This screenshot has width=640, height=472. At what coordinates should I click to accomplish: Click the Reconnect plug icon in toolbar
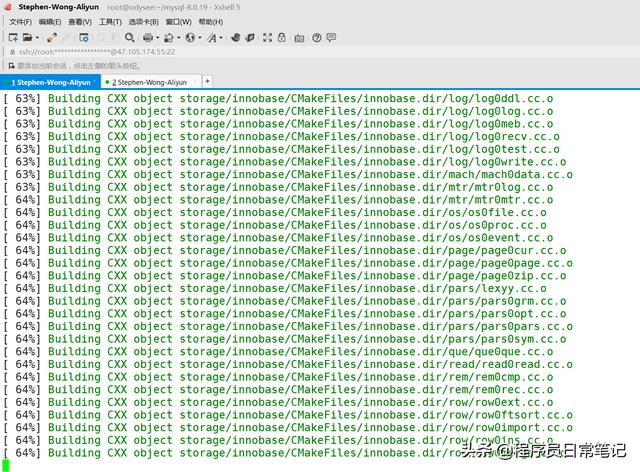tap(51, 38)
